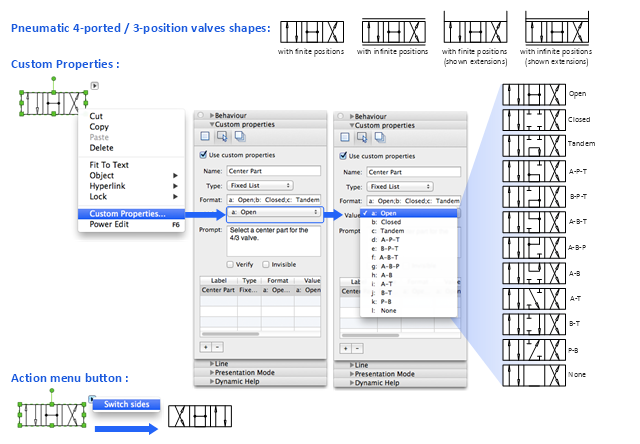Toggle the Use custom properties checkbox
The image size is (640, 444).
click(203, 155)
